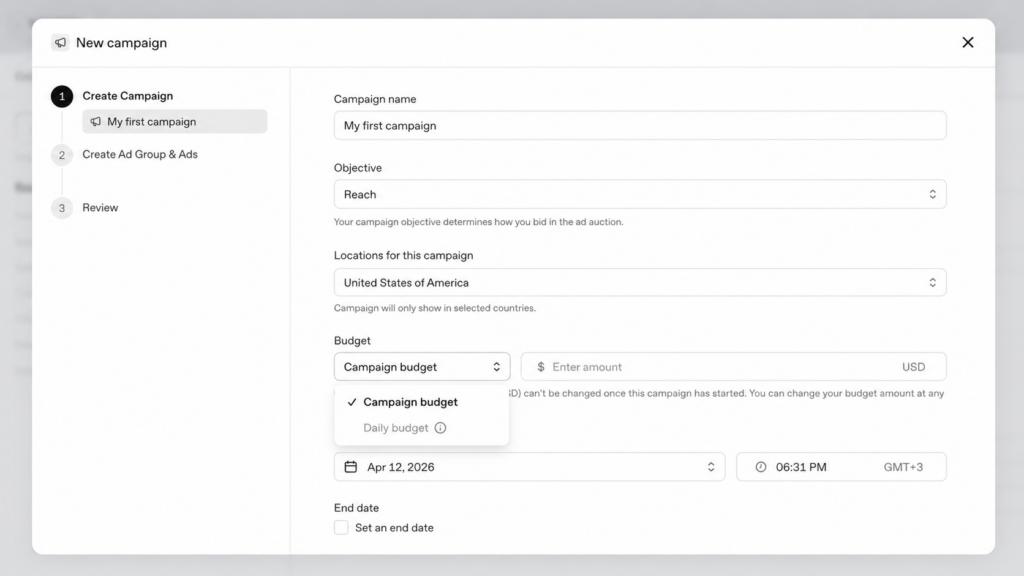Viewport: 1024px width, 576px height.
Task: Choose Campaign budget option in the menu
Action: tap(421, 402)
